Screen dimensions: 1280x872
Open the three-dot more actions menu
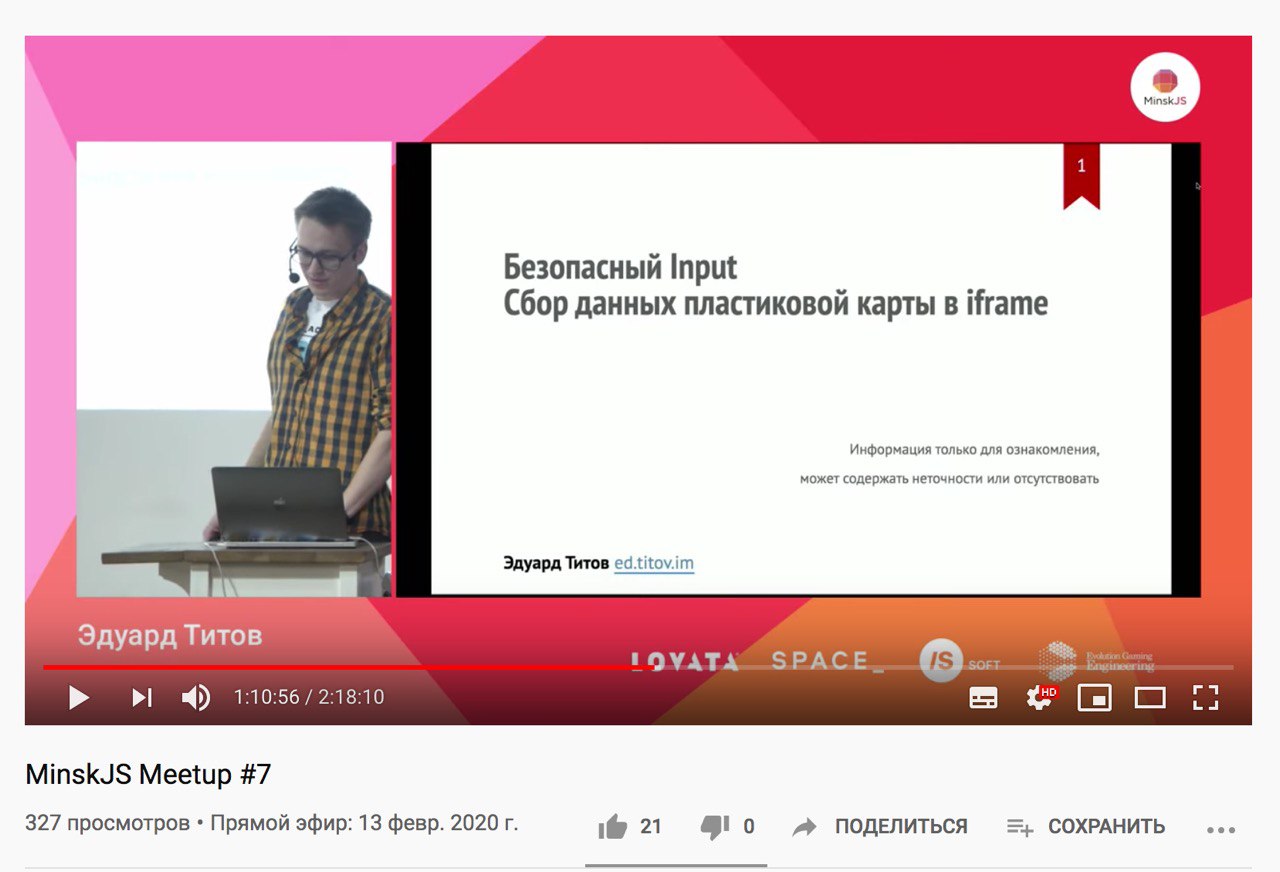(x=1222, y=829)
